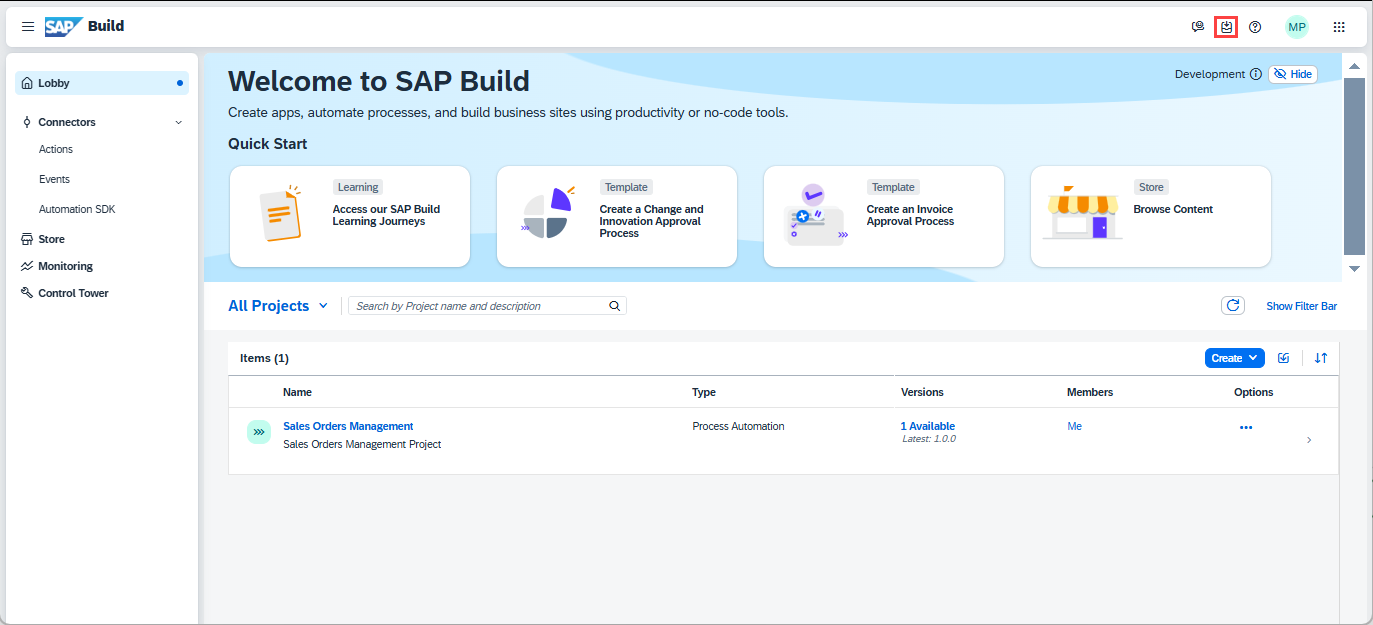
Task: Click the banner scrollbar up arrow
Action: (x=1354, y=66)
